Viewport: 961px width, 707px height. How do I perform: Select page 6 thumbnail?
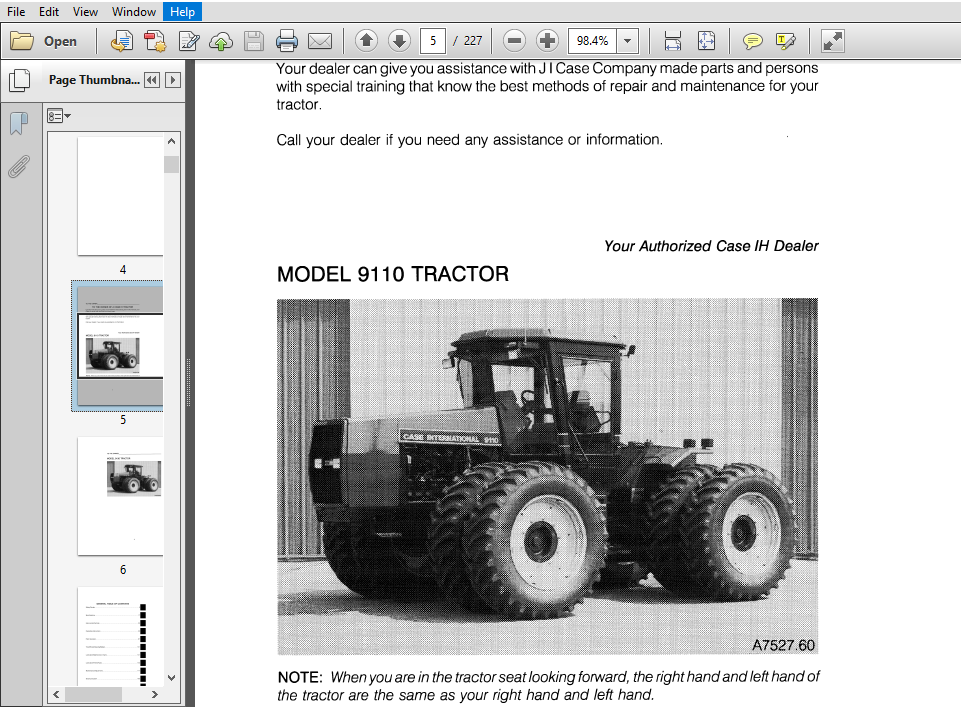tap(120, 496)
